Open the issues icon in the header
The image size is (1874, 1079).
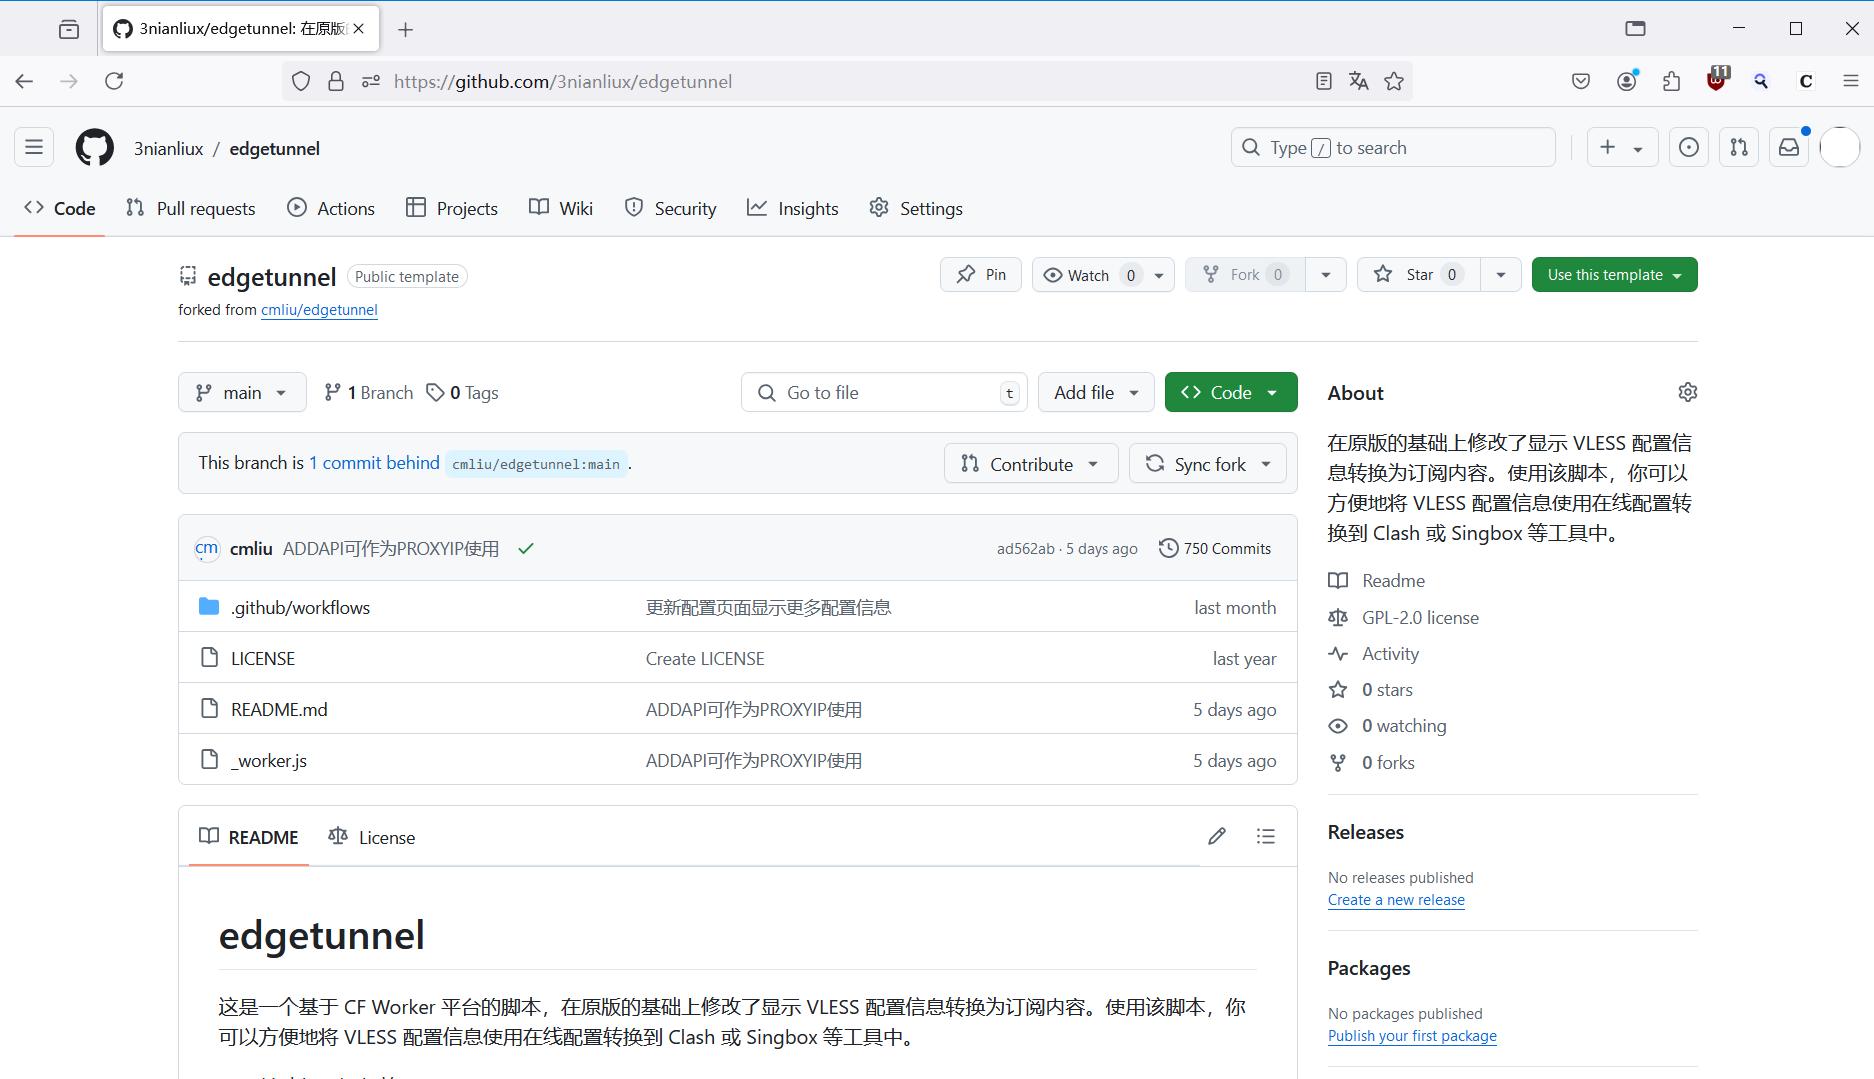pos(1689,148)
